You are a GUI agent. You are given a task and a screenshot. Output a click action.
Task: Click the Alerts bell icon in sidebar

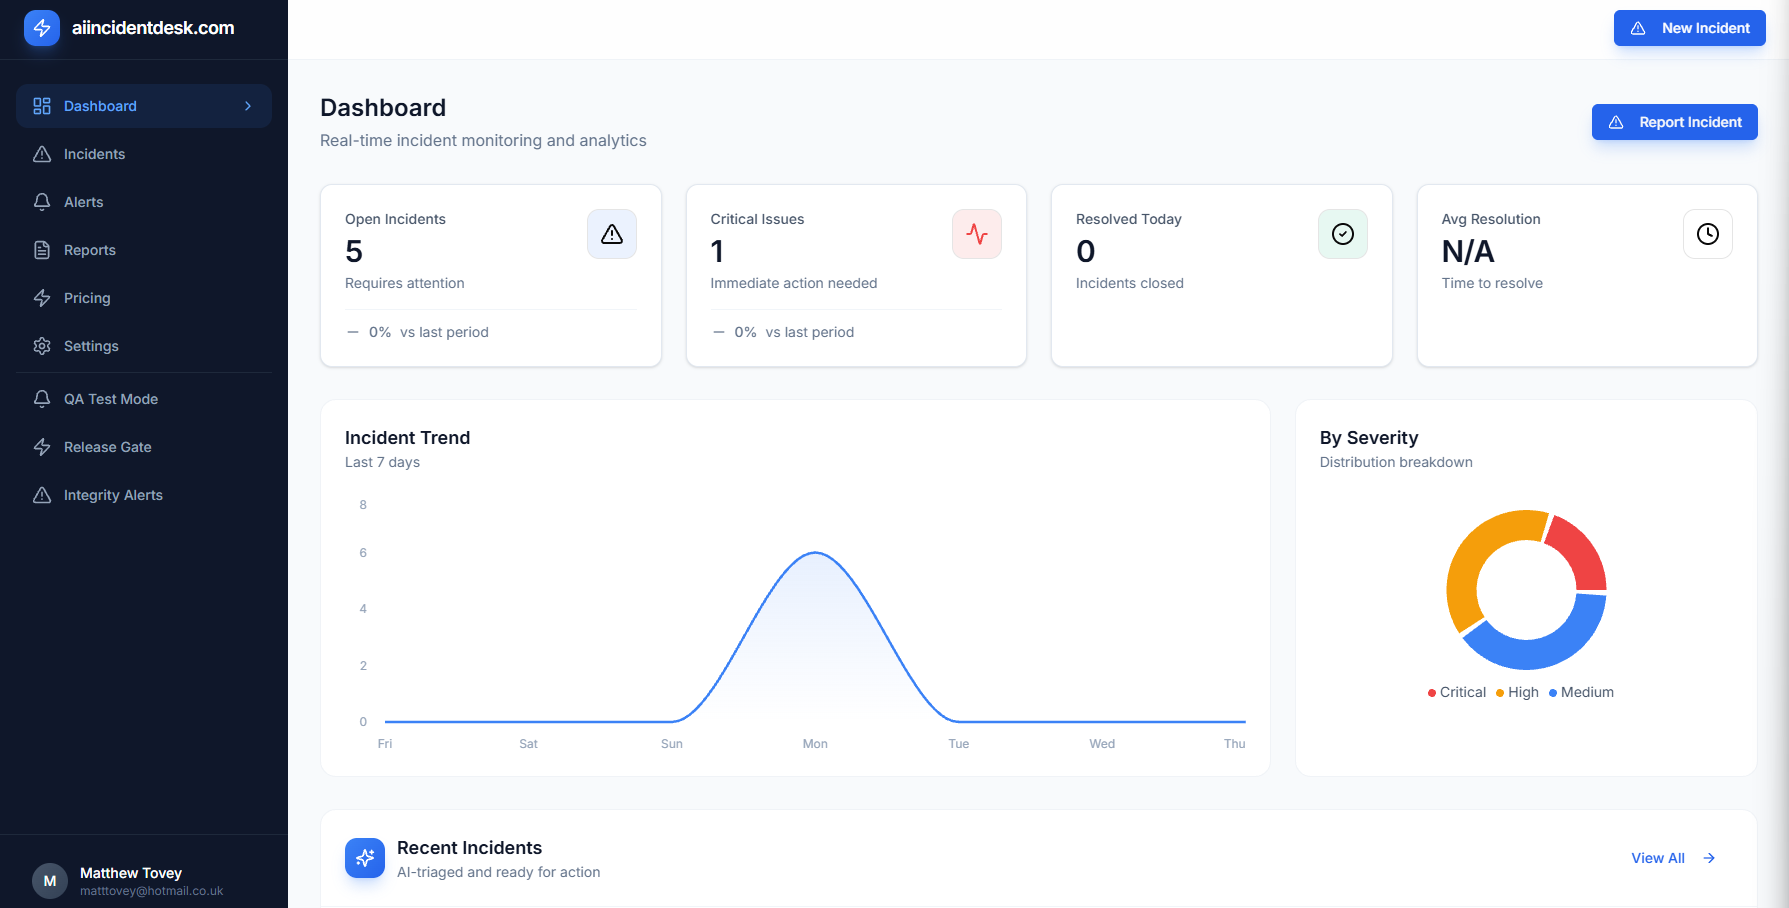(x=42, y=202)
